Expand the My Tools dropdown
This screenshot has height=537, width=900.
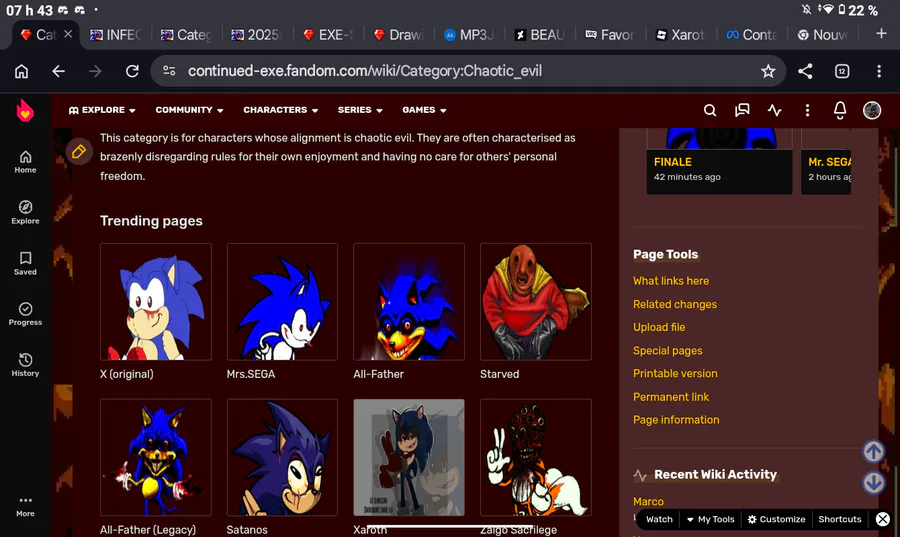[711, 519]
